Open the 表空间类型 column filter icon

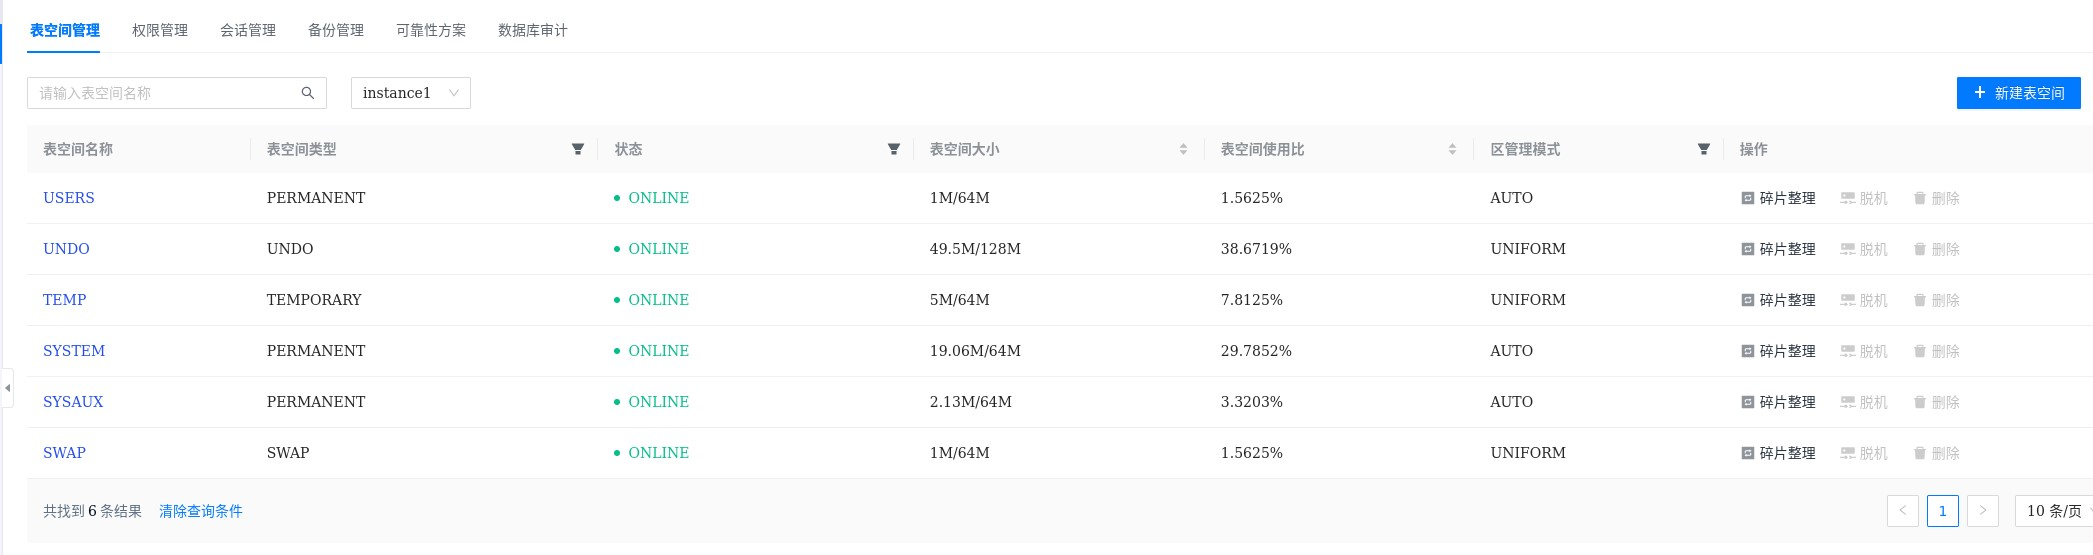[577, 149]
